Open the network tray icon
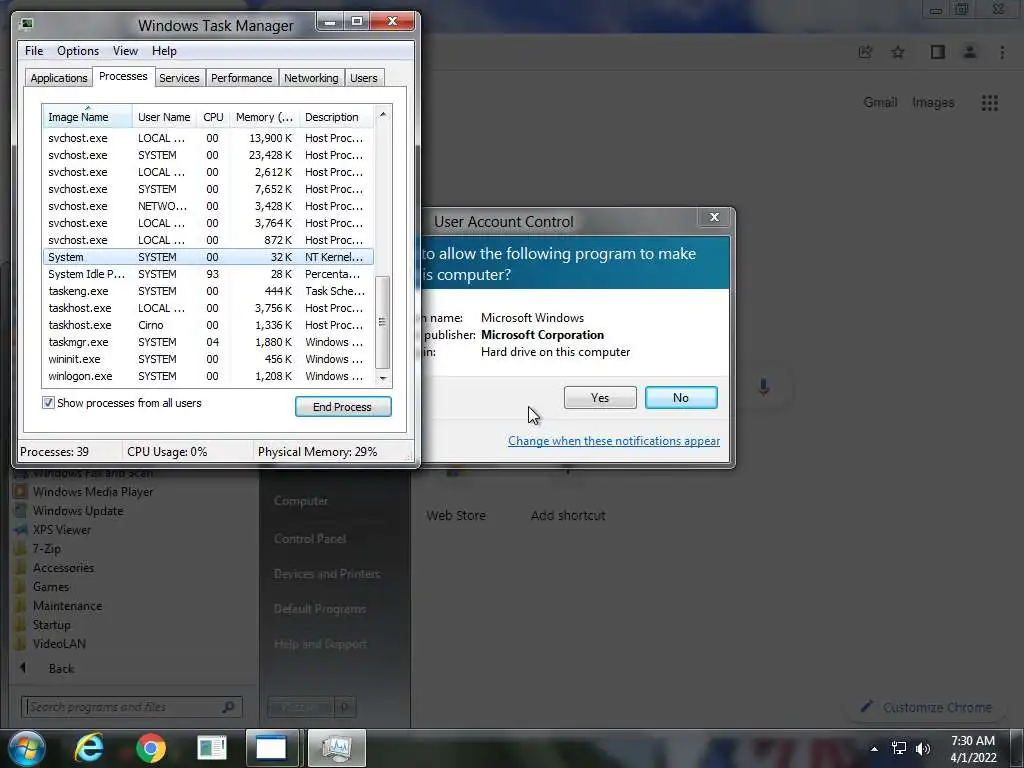 coord(899,748)
